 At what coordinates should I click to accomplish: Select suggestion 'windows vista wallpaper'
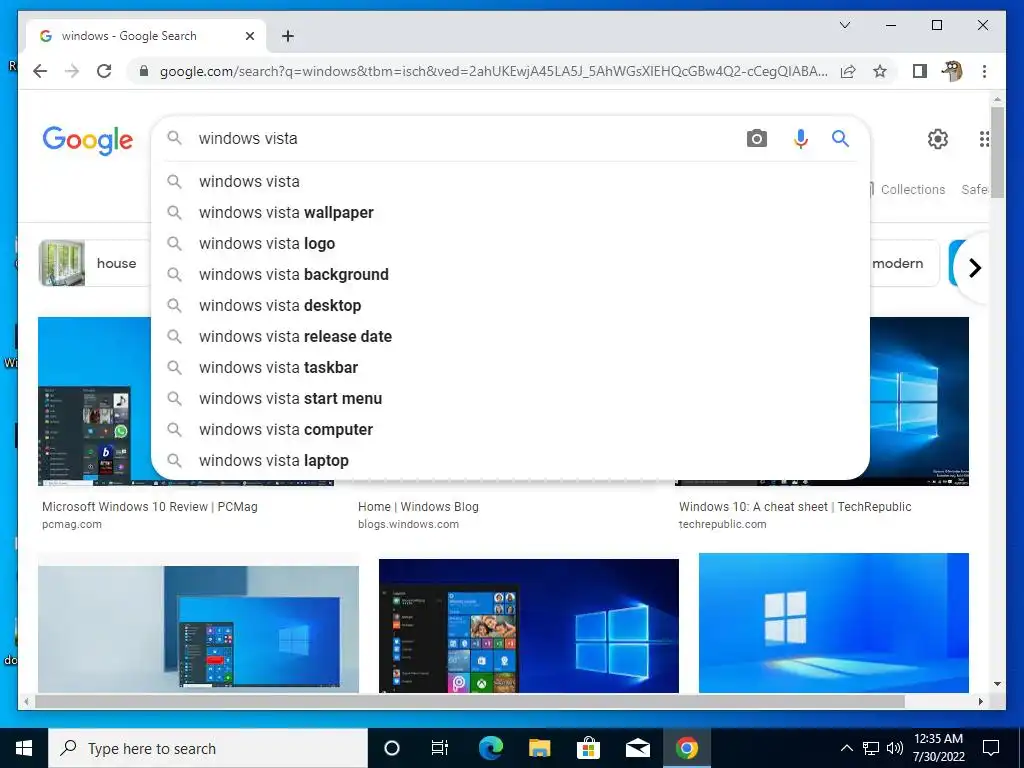[x=510, y=212]
